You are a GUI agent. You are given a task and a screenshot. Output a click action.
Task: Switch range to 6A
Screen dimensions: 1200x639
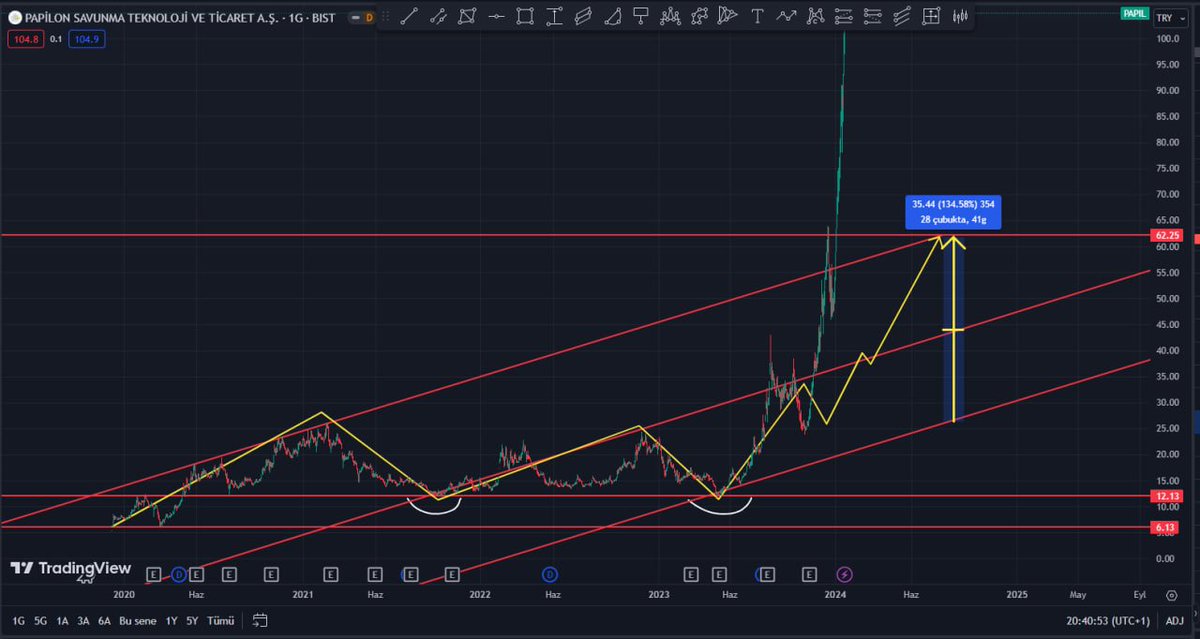tap(104, 621)
